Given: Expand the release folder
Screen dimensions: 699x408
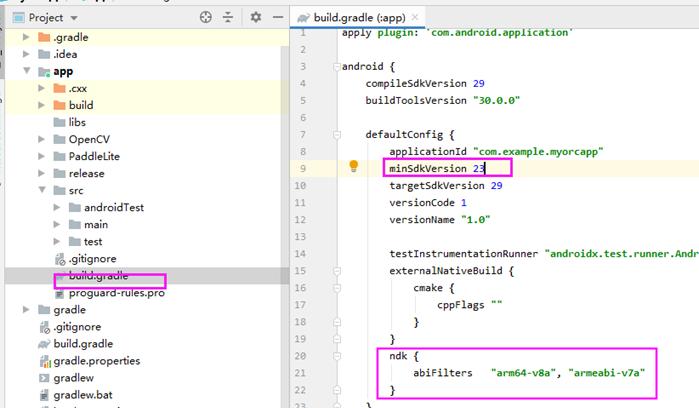Looking at the screenshot, I should 41,173.
